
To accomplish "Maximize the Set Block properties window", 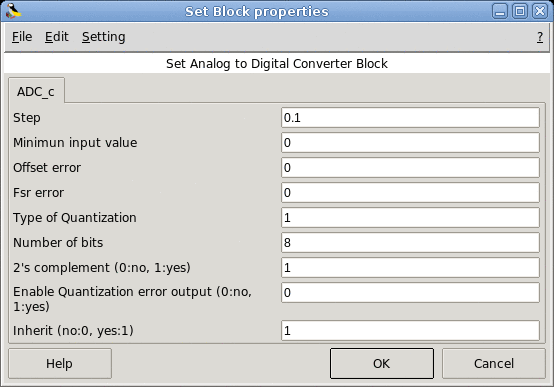I will [520, 11].
